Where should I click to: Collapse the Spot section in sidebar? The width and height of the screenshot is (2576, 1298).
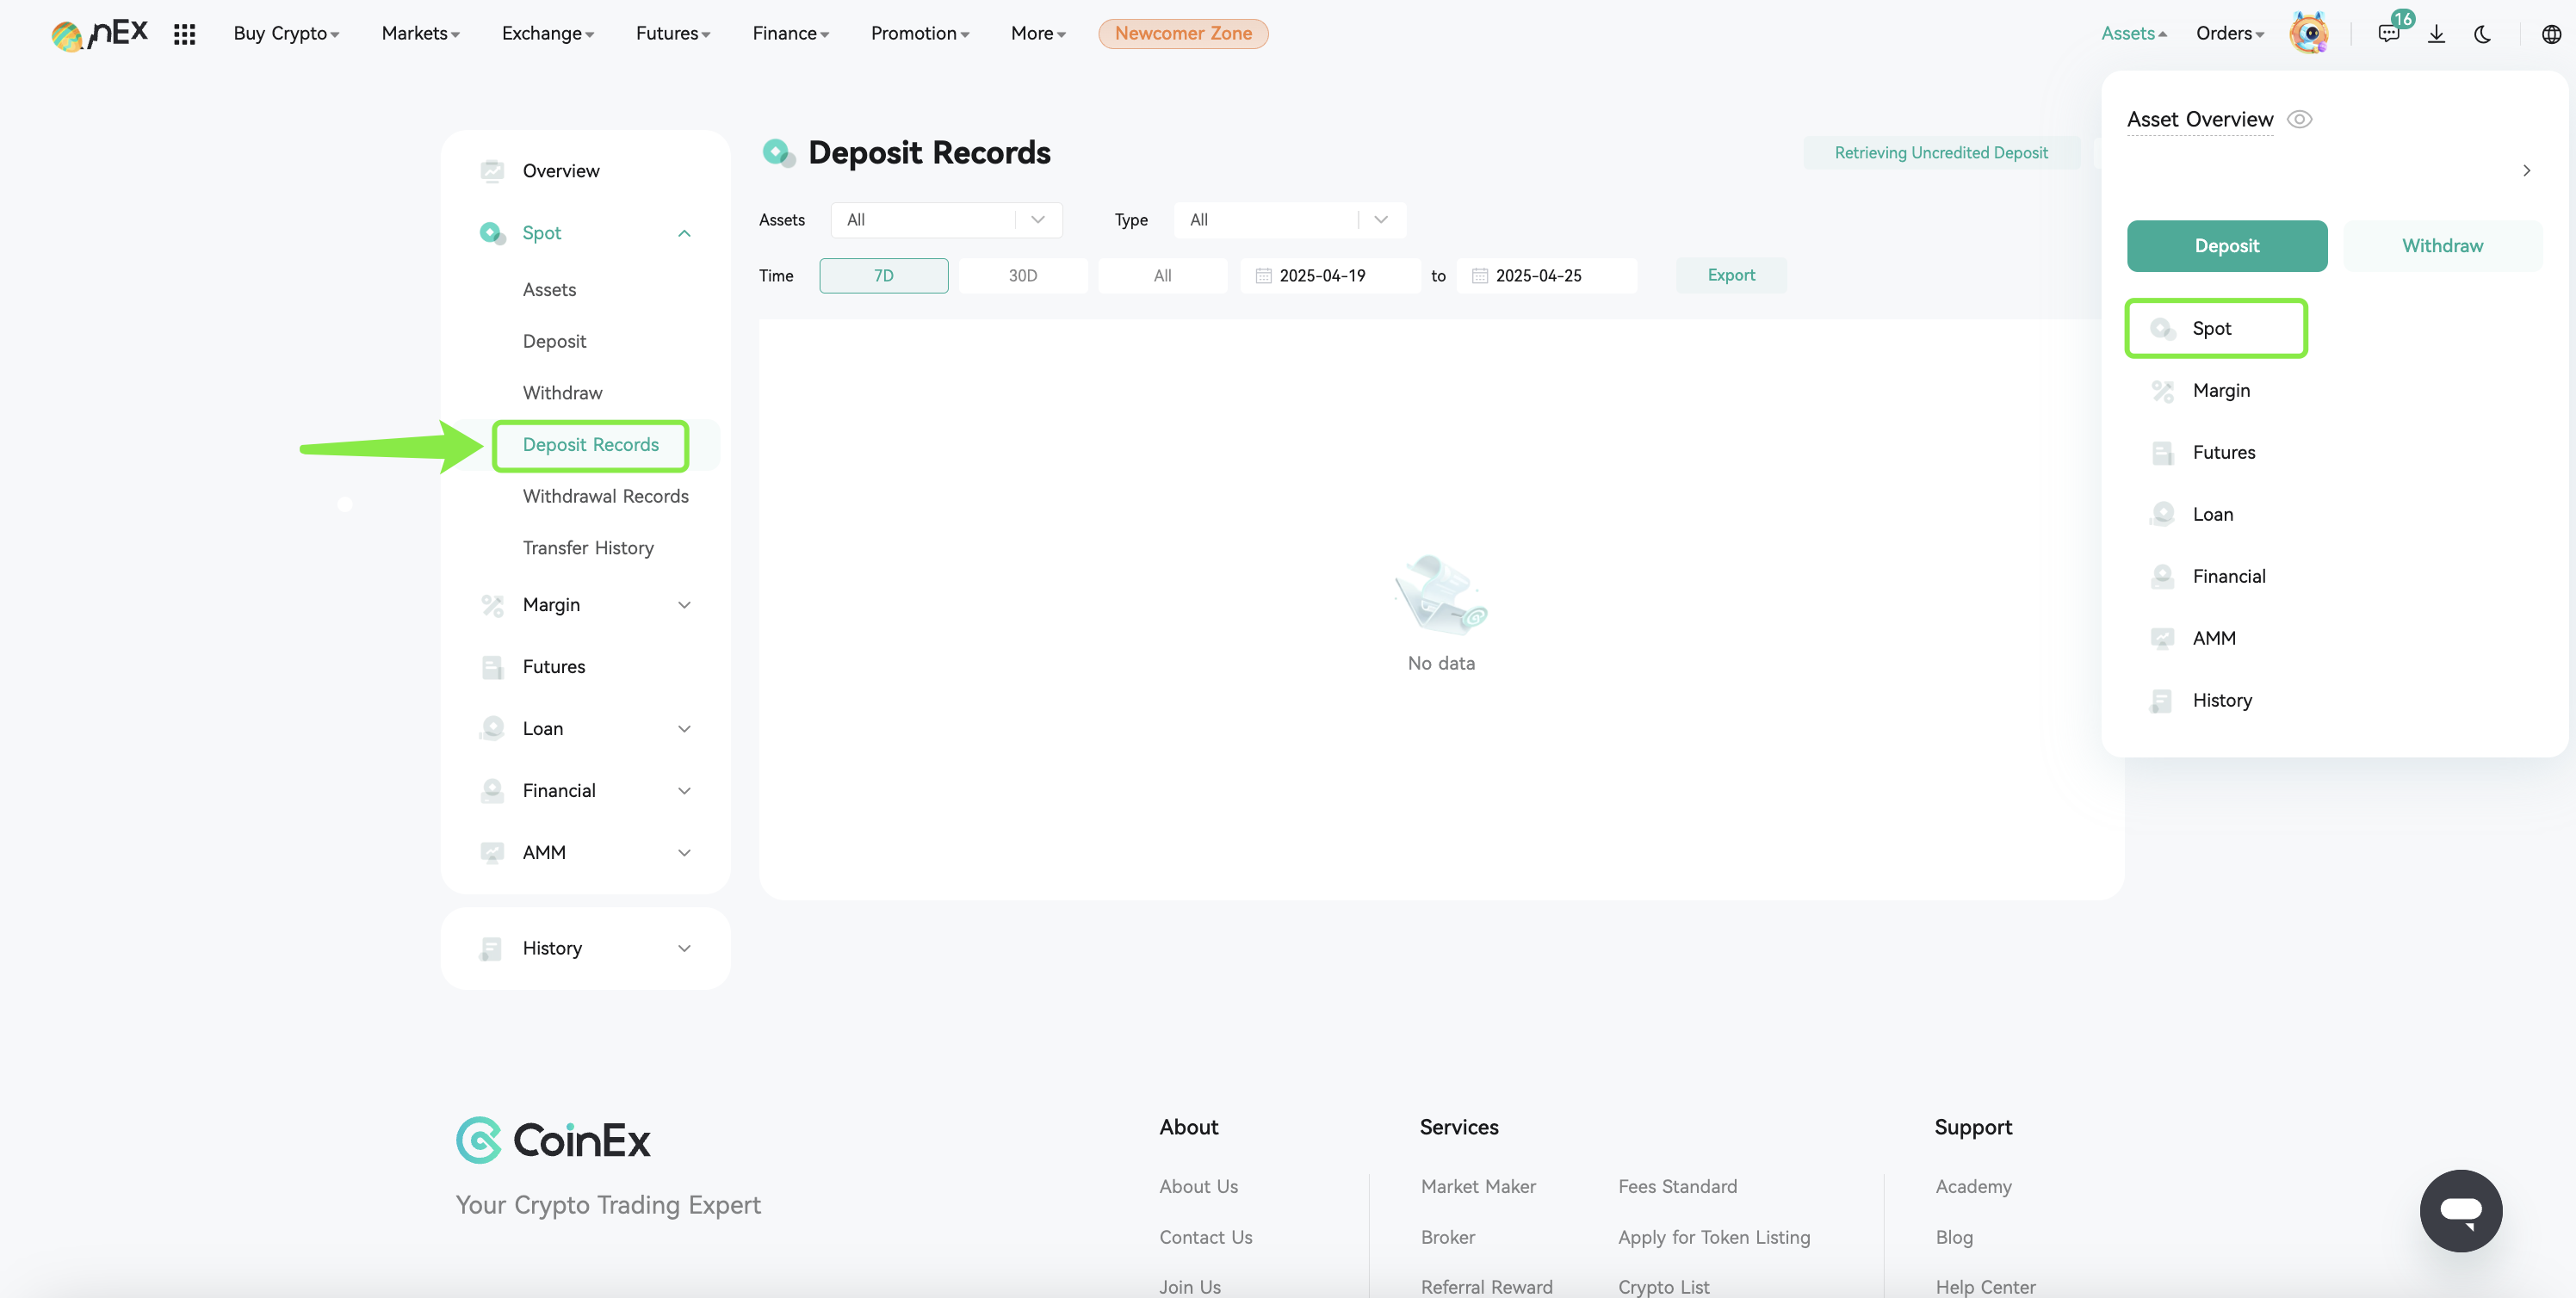(x=684, y=233)
